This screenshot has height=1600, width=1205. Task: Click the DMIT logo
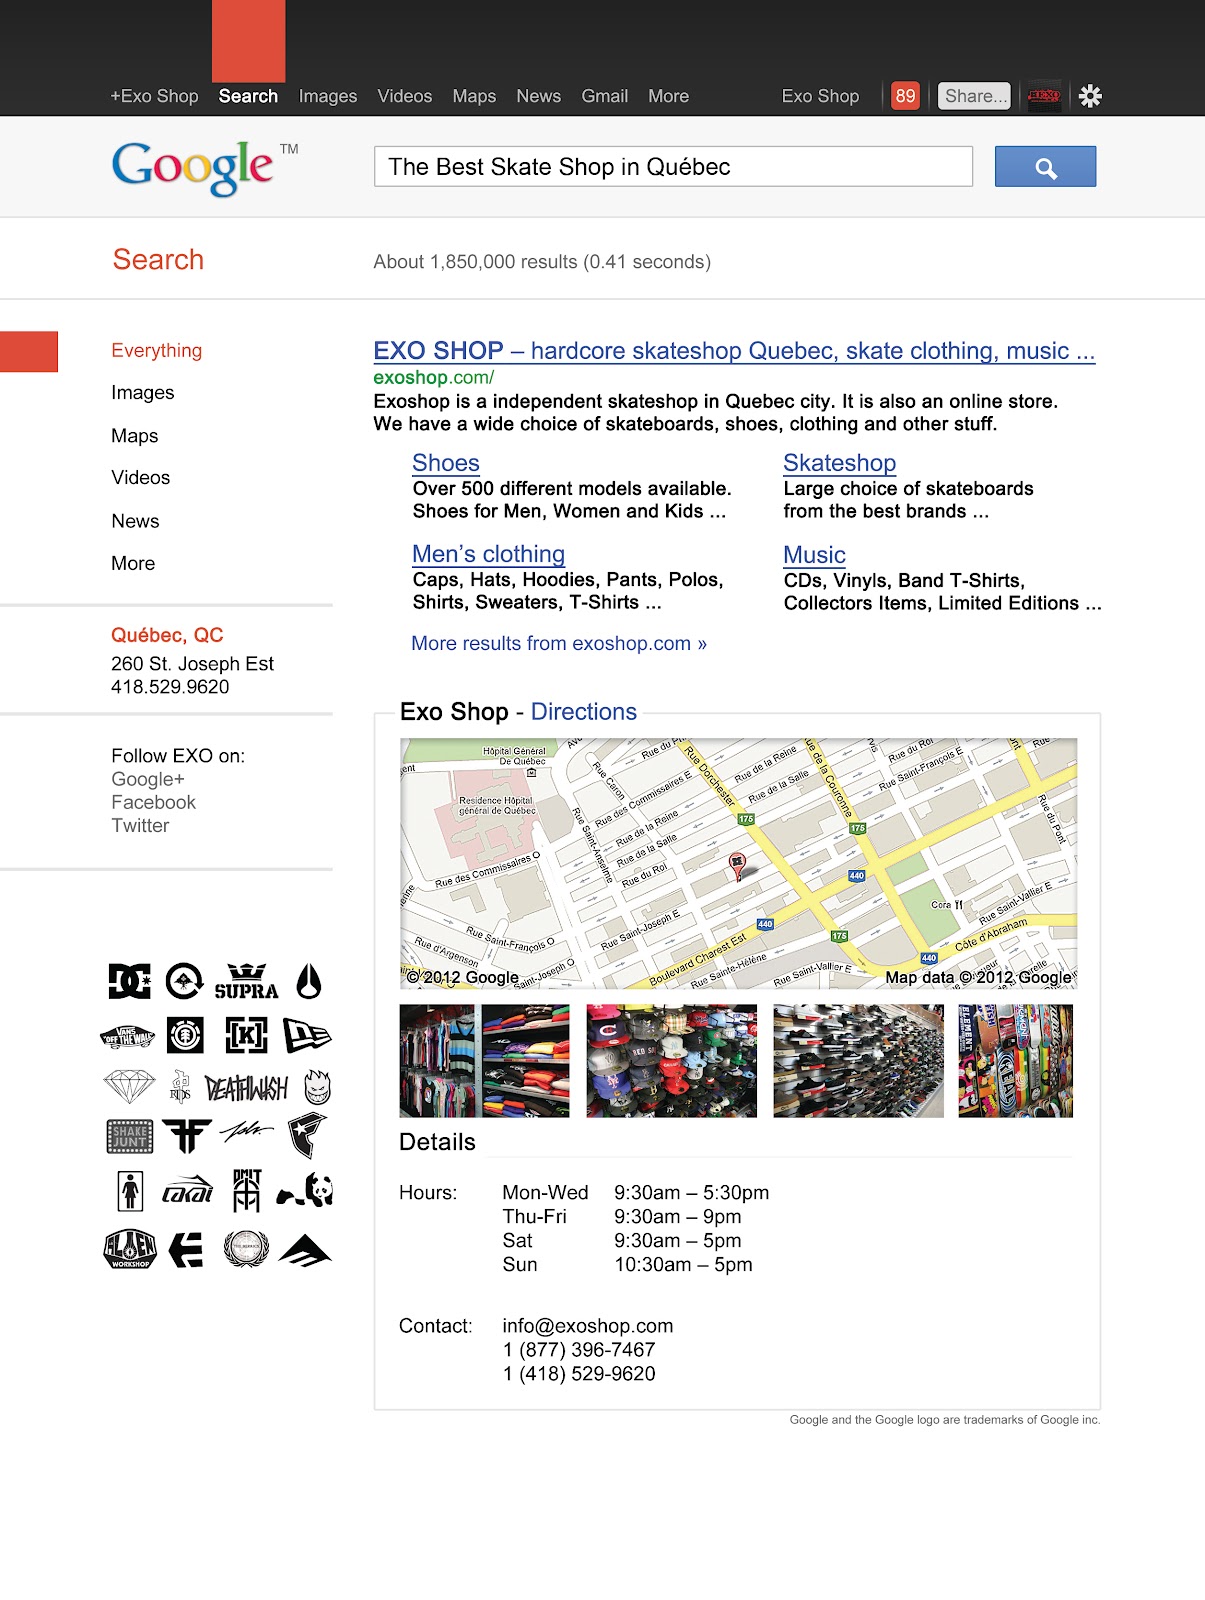[x=247, y=1190]
